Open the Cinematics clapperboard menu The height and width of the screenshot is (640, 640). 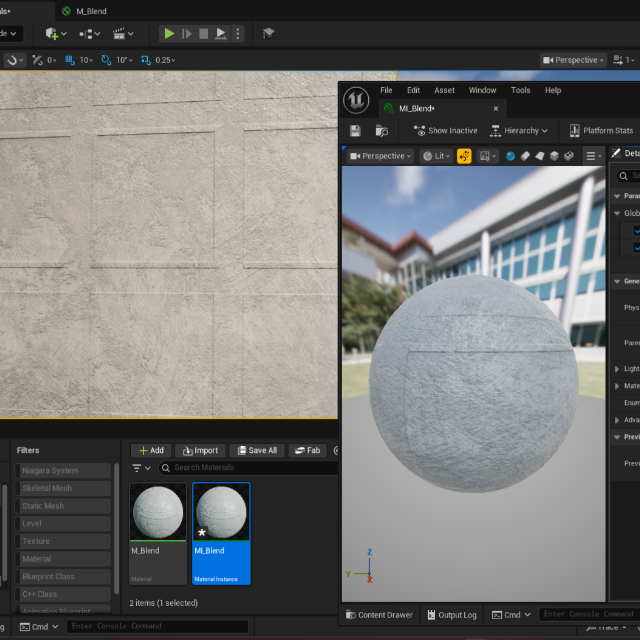[x=123, y=33]
